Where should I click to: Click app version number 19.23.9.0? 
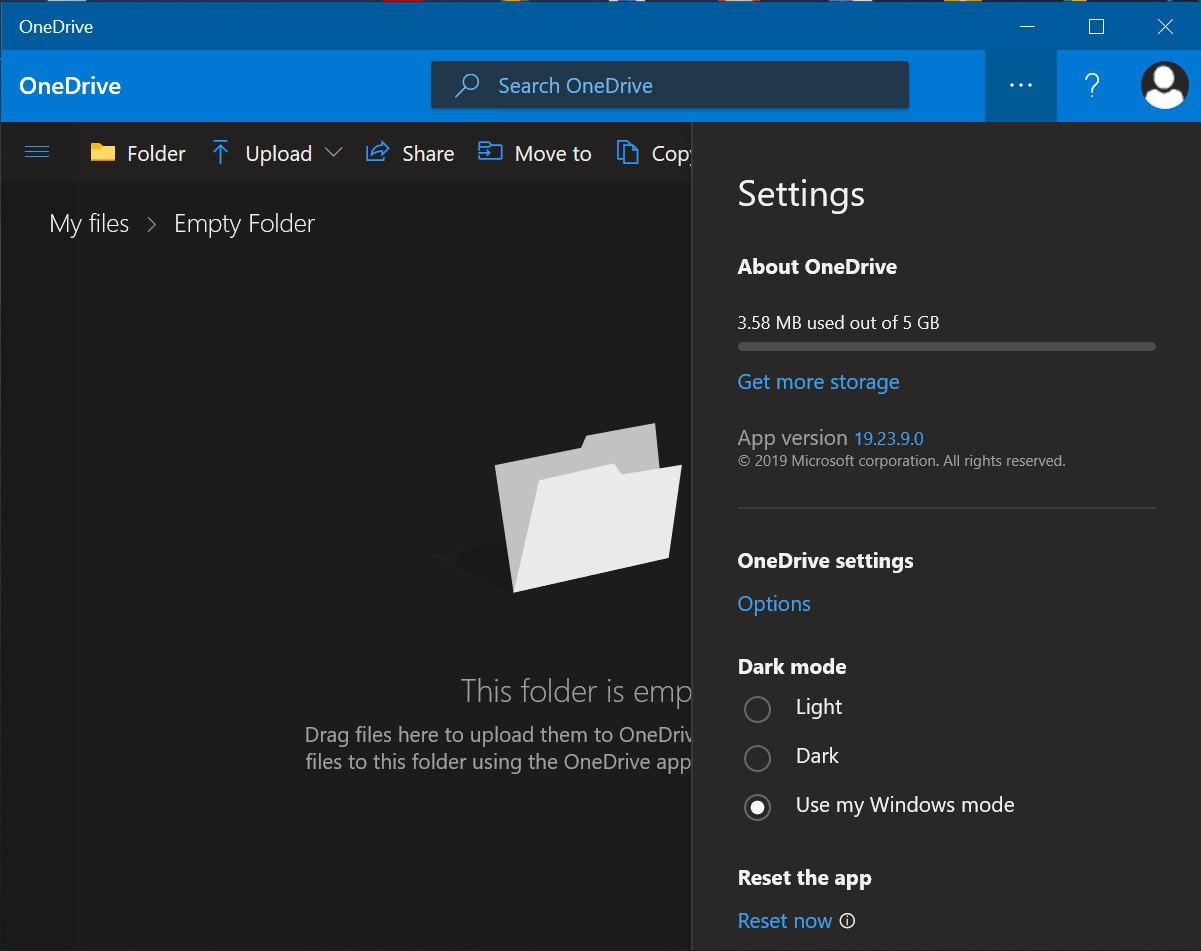pos(888,438)
